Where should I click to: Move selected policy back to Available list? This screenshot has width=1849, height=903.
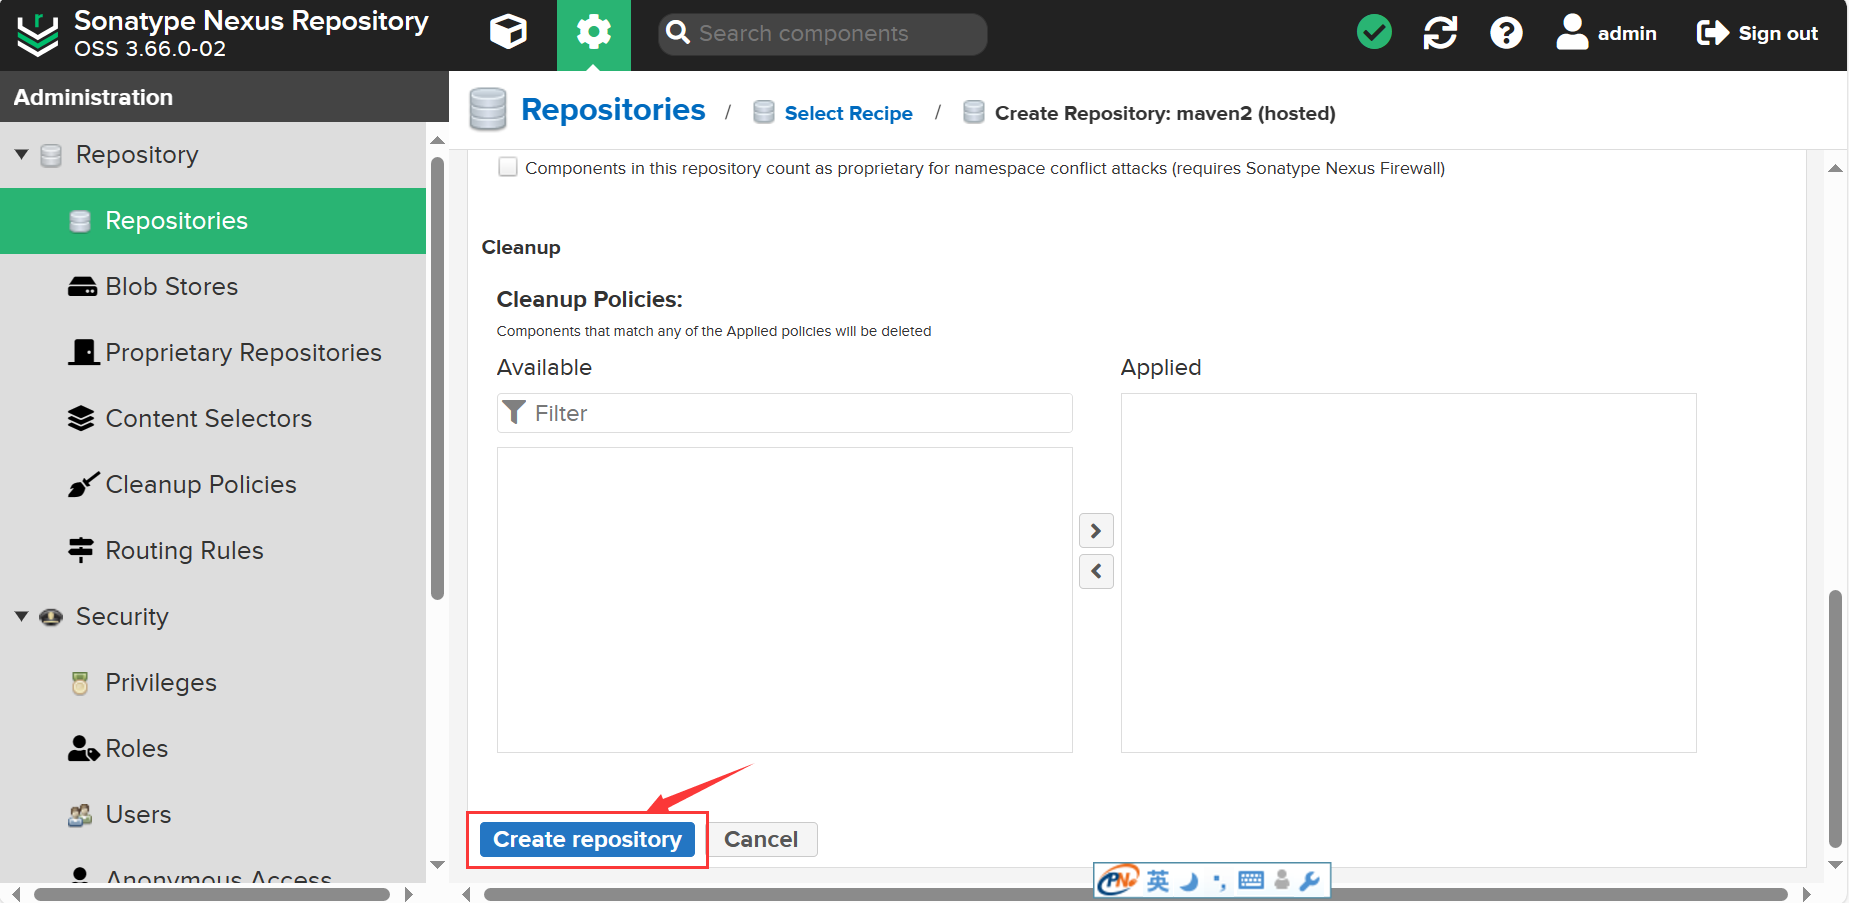(1096, 571)
